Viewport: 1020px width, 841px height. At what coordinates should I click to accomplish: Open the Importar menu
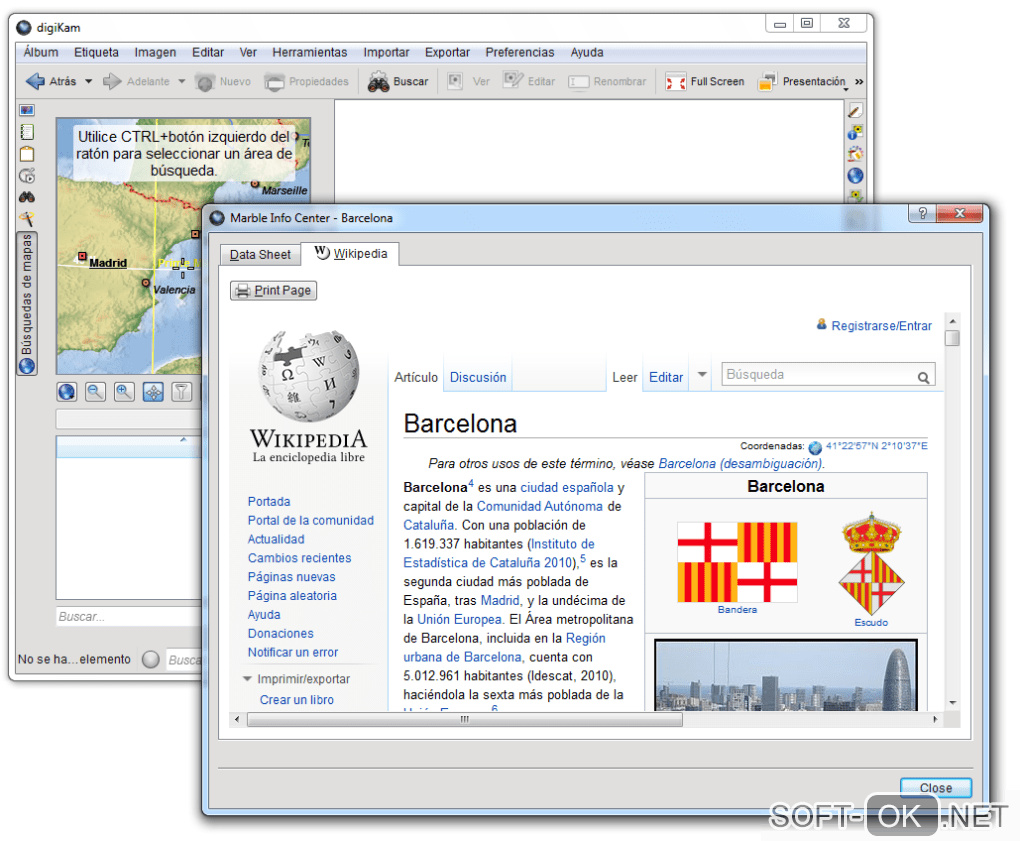pos(386,52)
